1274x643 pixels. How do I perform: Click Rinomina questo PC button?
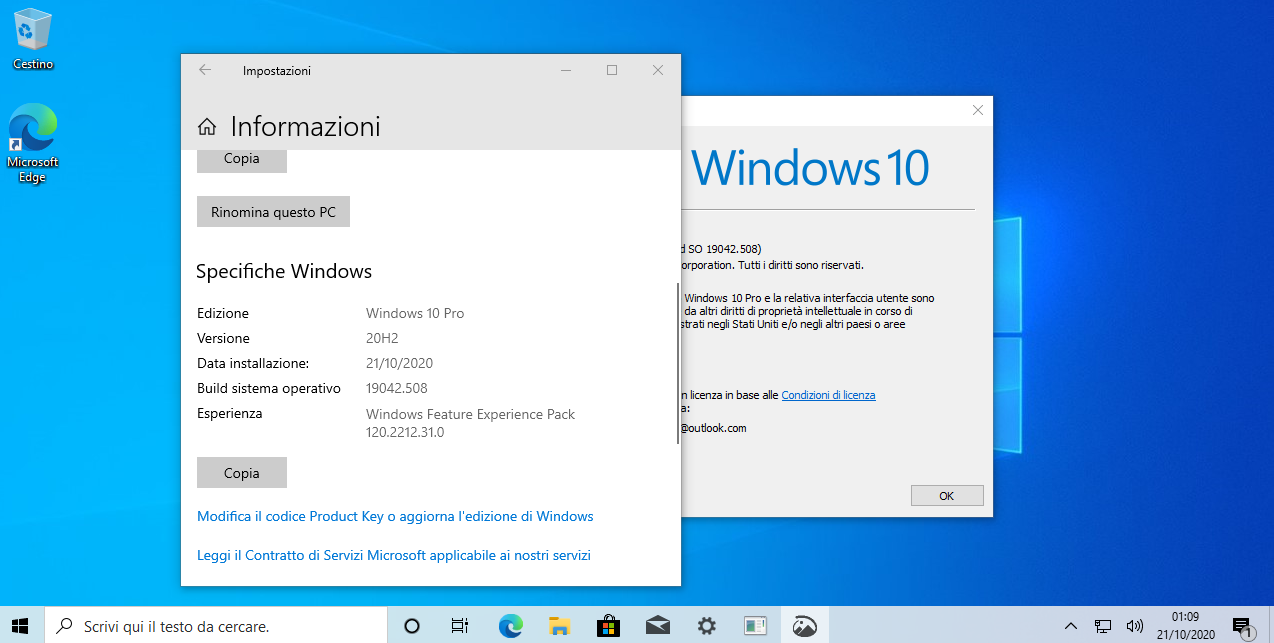click(273, 212)
